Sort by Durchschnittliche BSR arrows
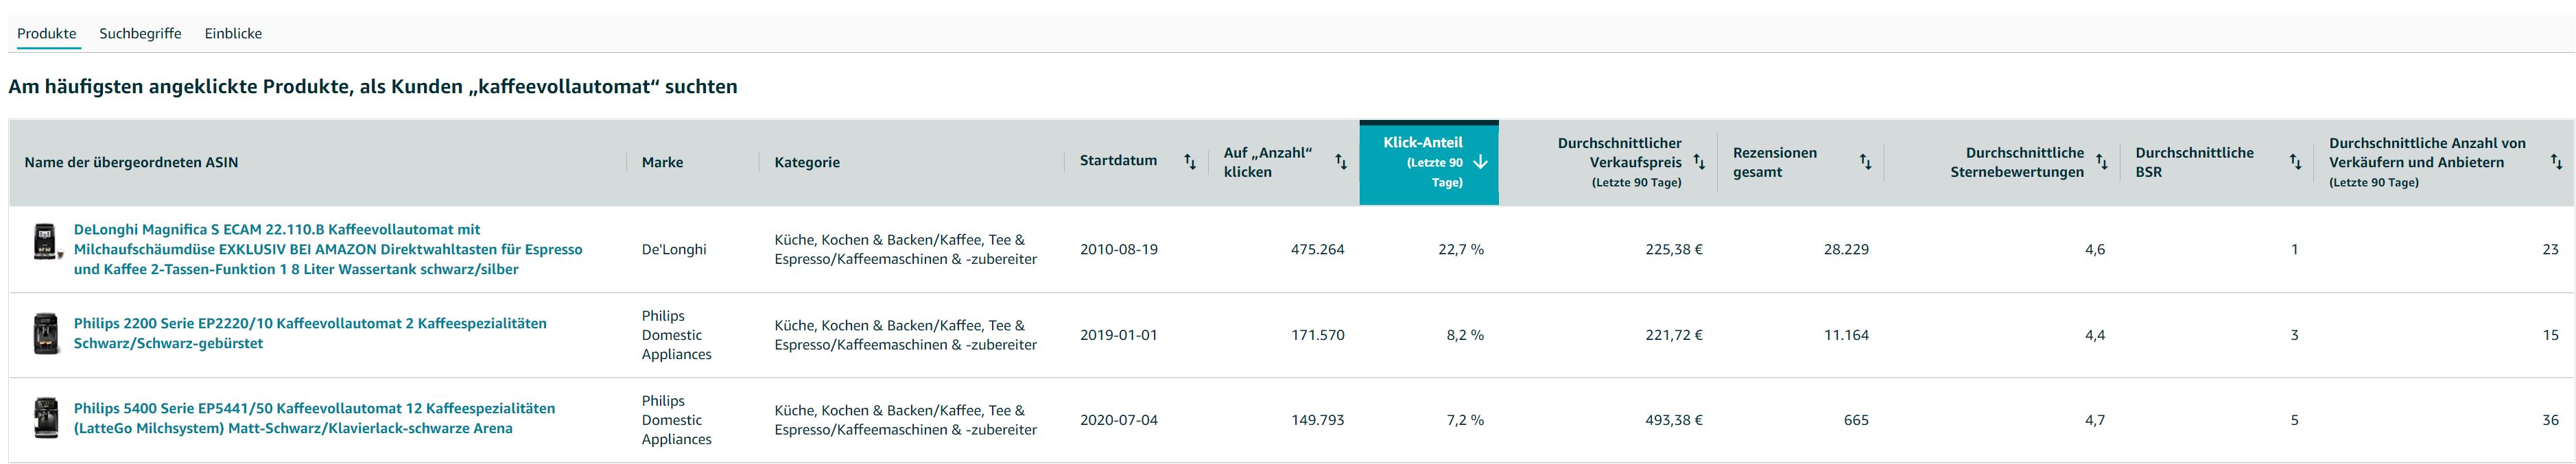The height and width of the screenshot is (464, 2576). (x=2295, y=162)
